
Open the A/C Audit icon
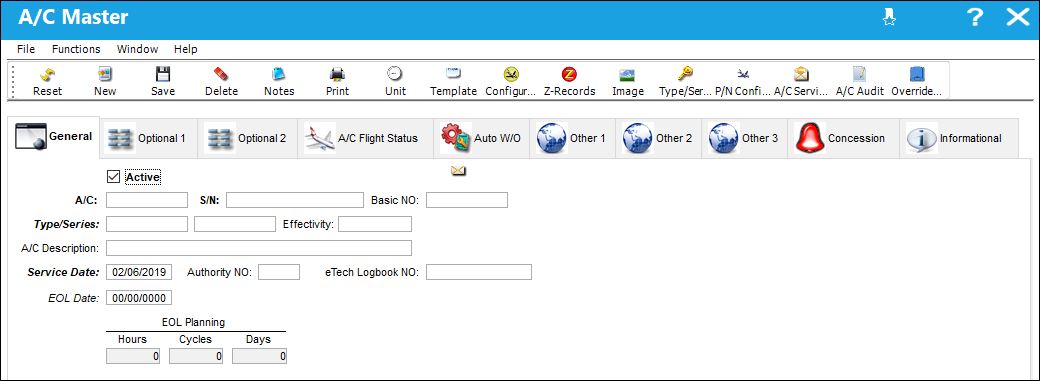[x=859, y=74]
